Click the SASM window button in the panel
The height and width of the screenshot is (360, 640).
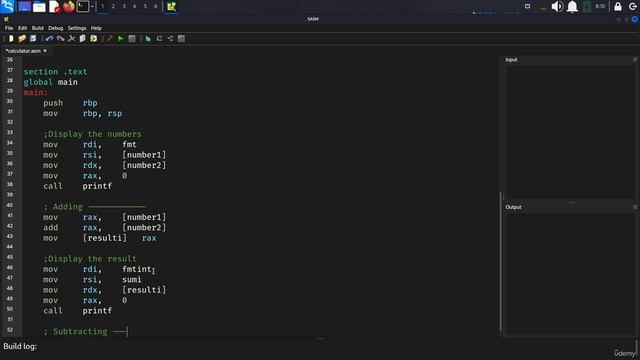171,6
